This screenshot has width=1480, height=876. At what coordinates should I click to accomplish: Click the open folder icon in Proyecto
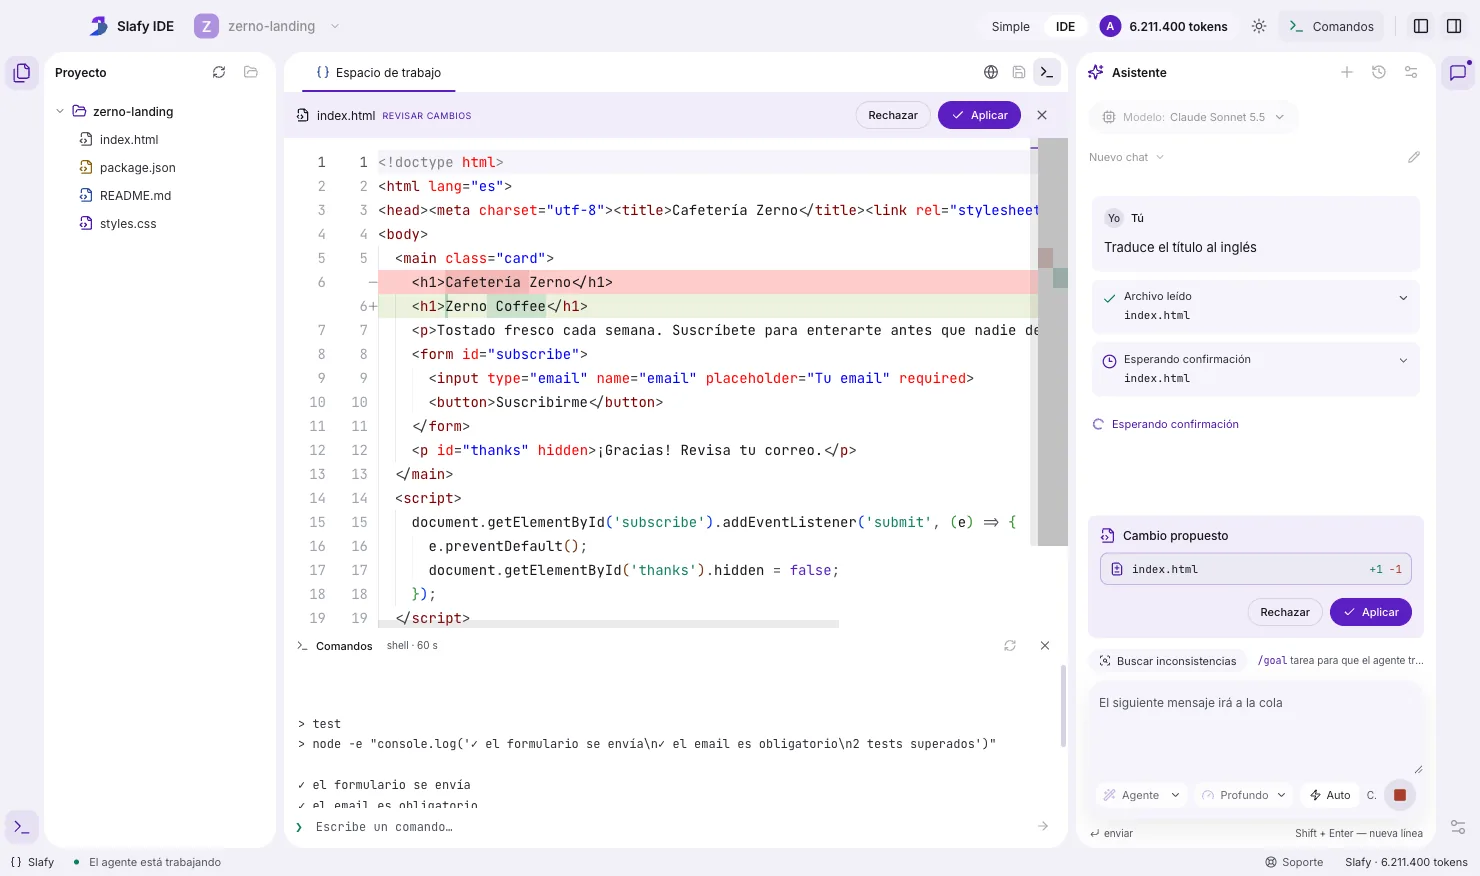[251, 72]
